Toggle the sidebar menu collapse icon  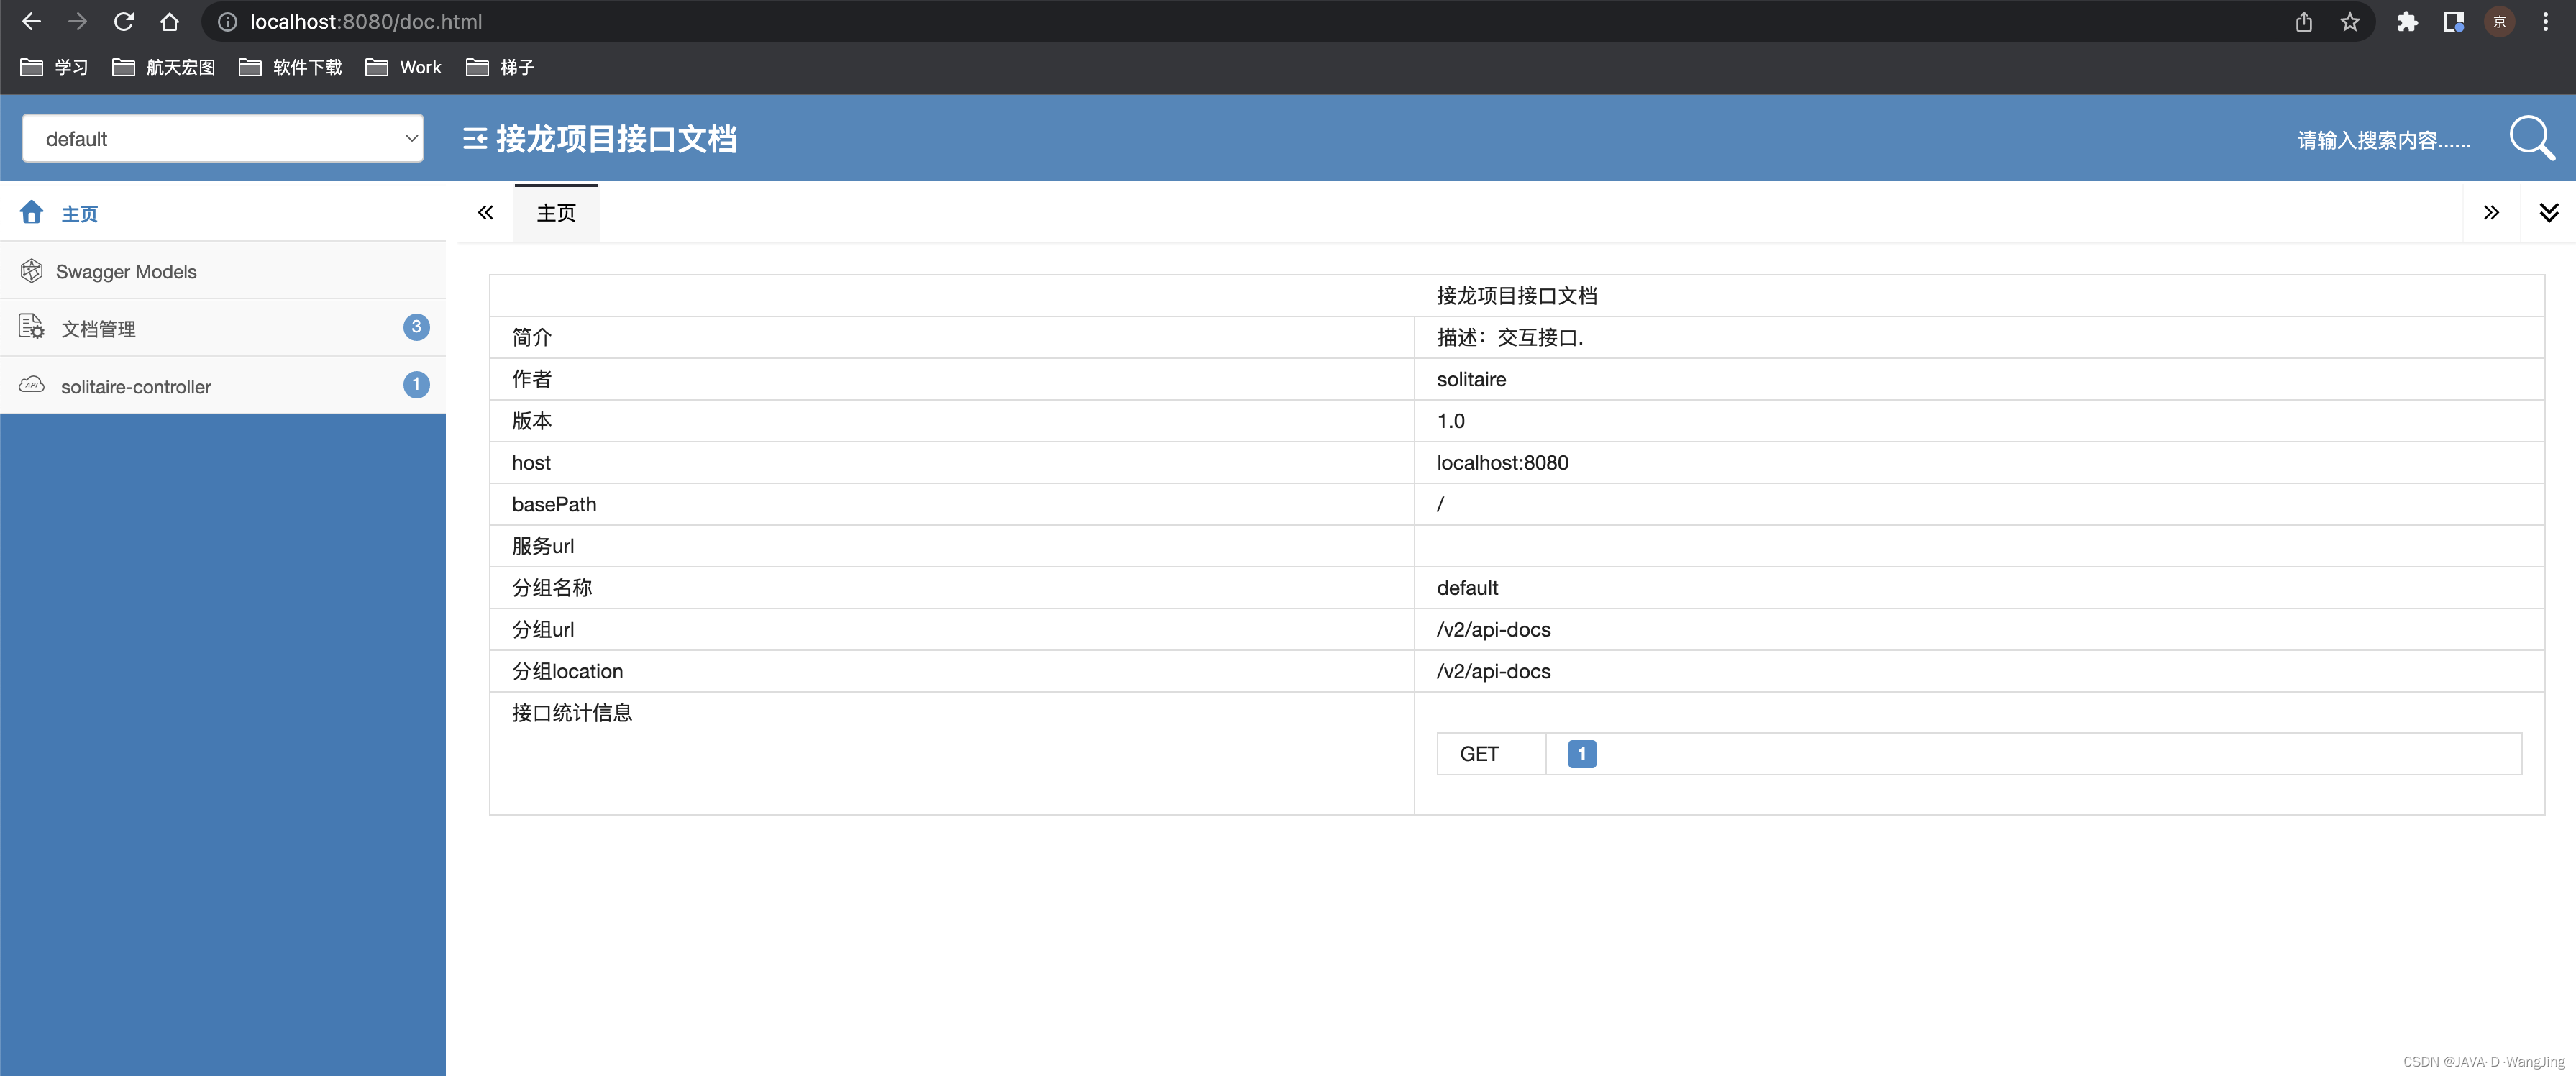(475, 139)
